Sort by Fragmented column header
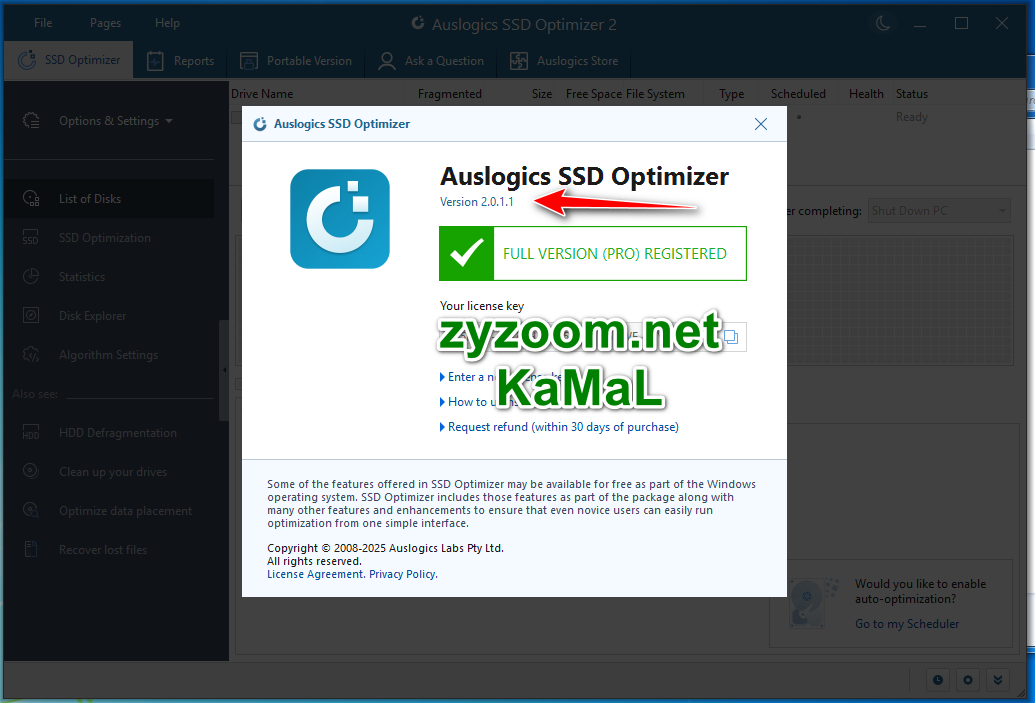 [450, 94]
